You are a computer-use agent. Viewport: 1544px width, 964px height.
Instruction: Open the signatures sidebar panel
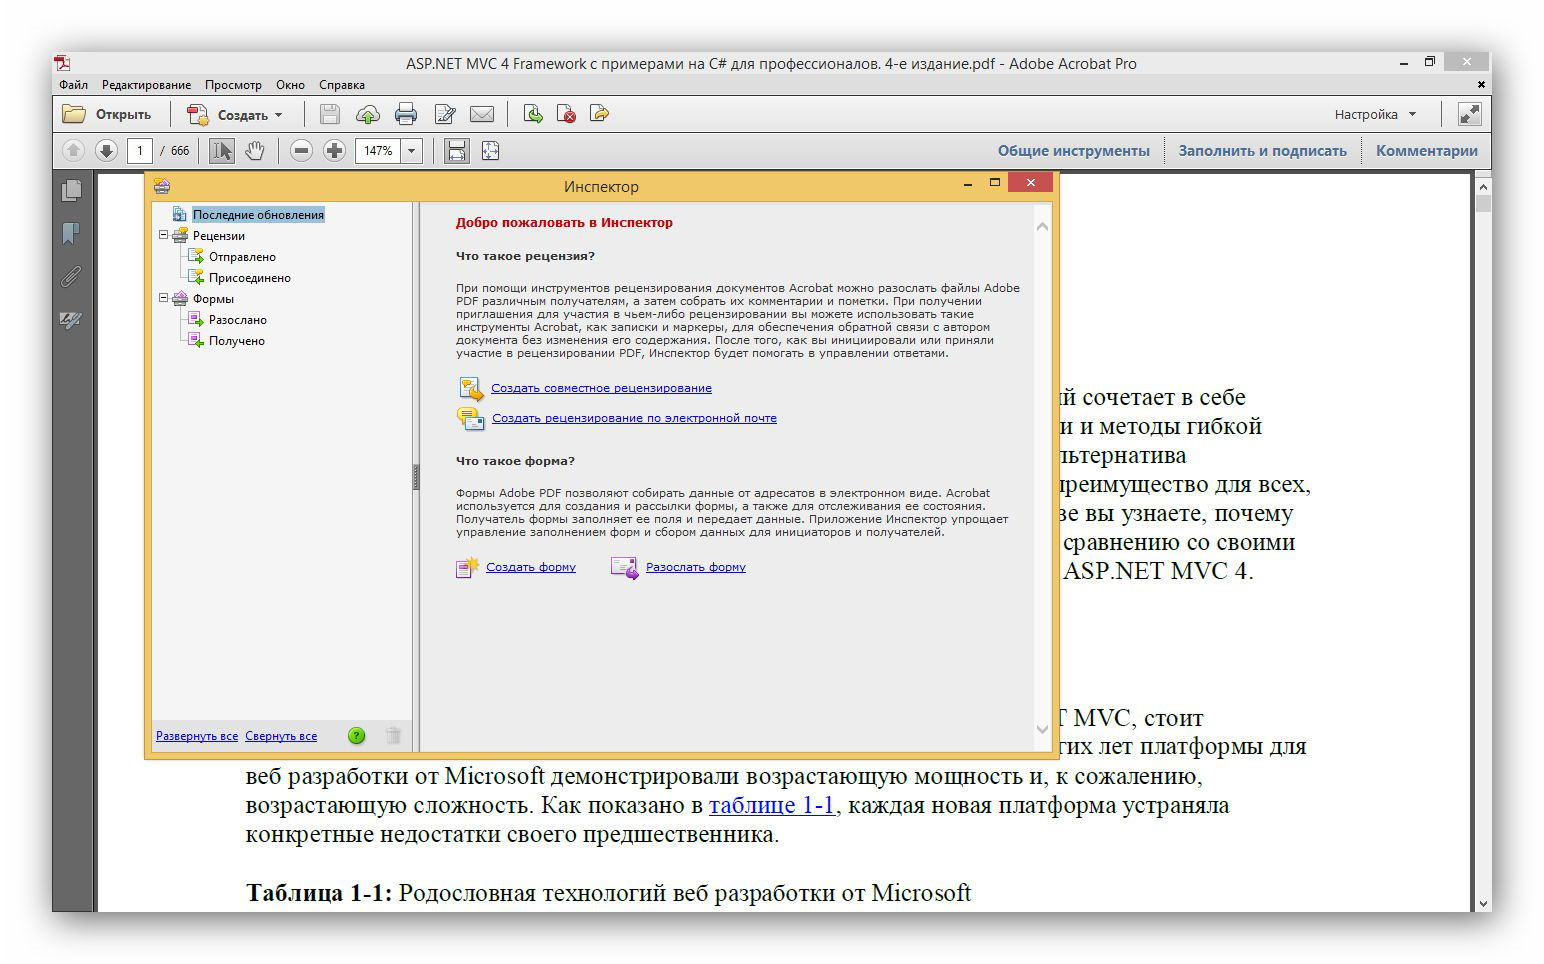tap(71, 320)
